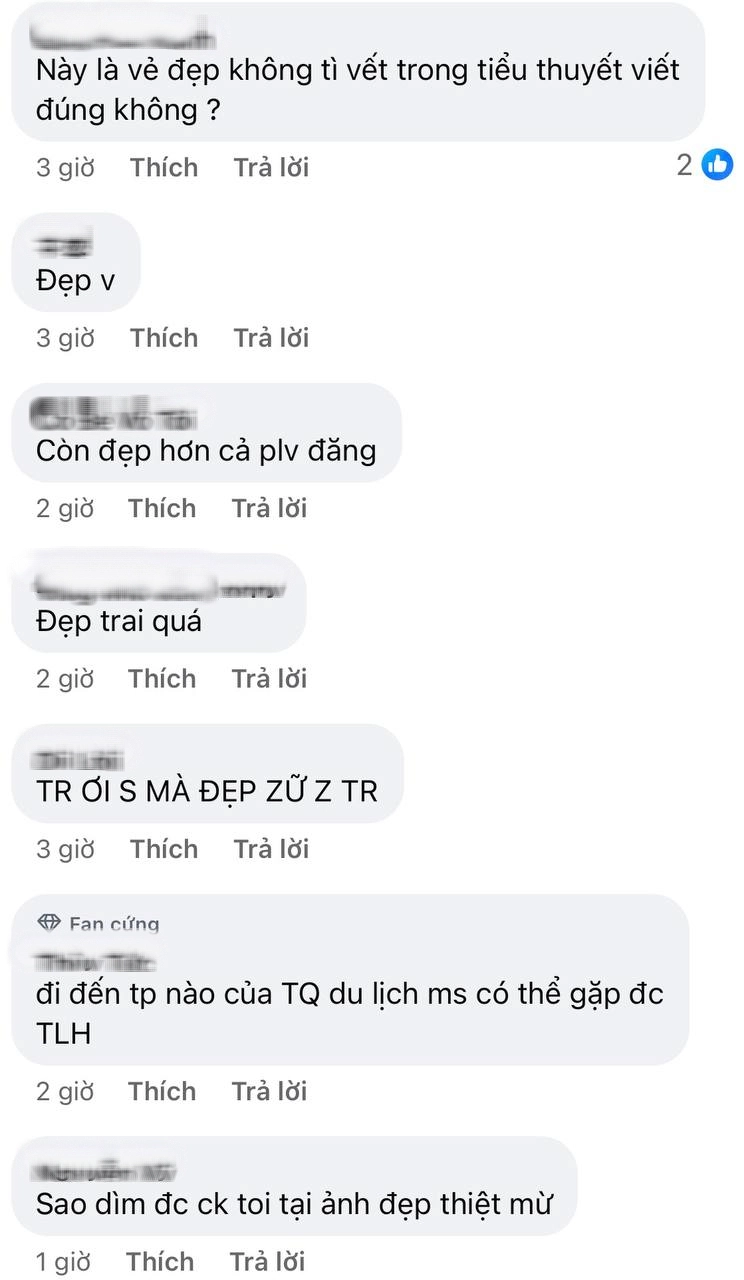The height and width of the screenshot is (1280, 744).
Task: Click the blue like reaction icon
Action: 717,165
